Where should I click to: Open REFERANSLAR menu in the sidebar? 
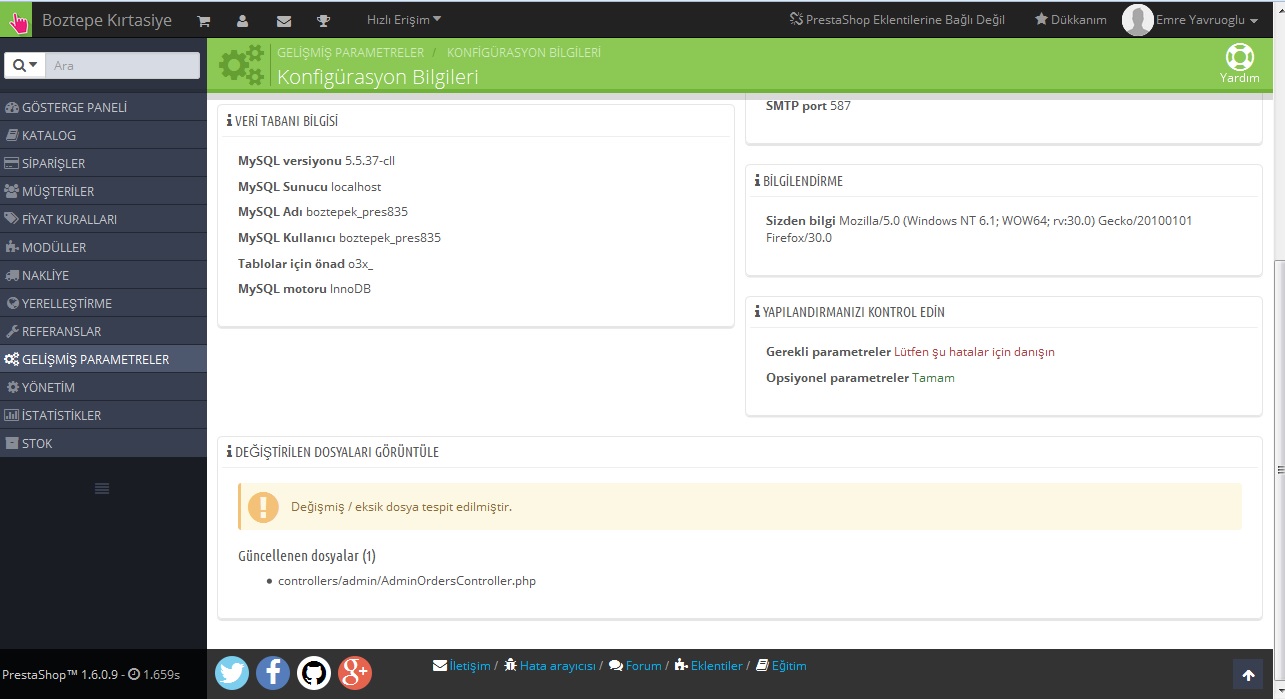[103, 331]
